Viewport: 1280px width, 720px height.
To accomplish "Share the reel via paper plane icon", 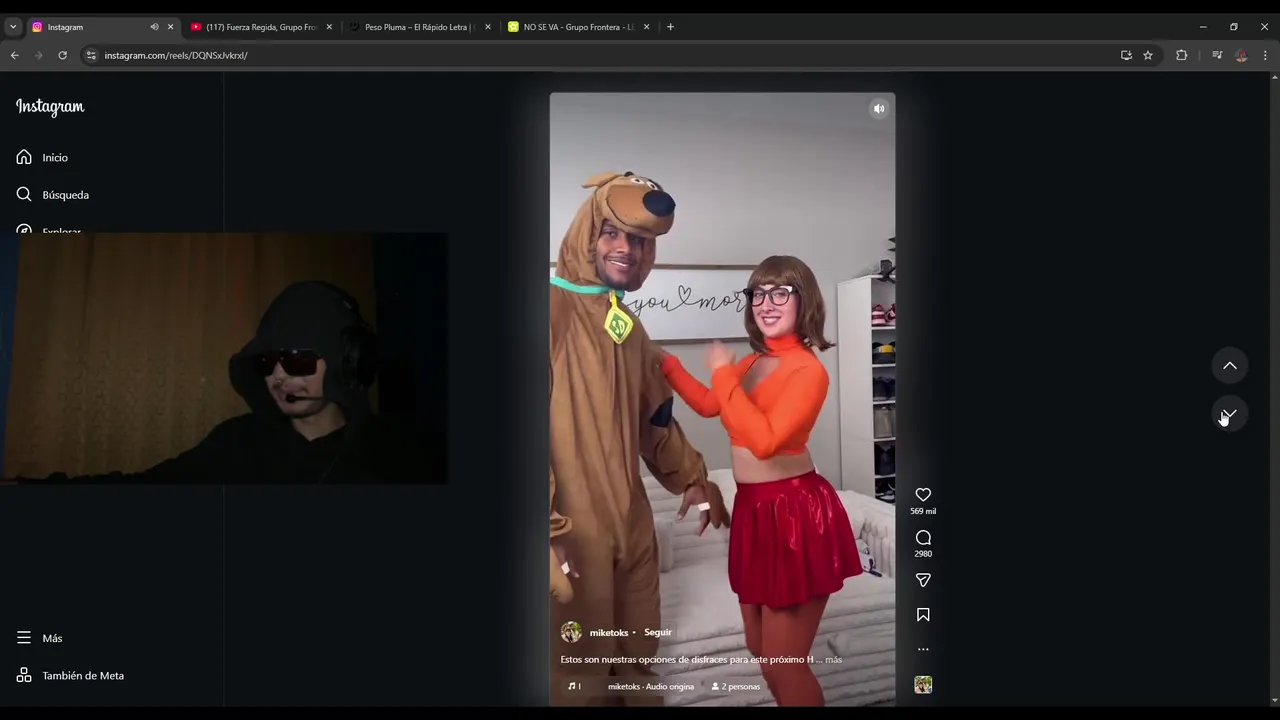I will pos(923,580).
